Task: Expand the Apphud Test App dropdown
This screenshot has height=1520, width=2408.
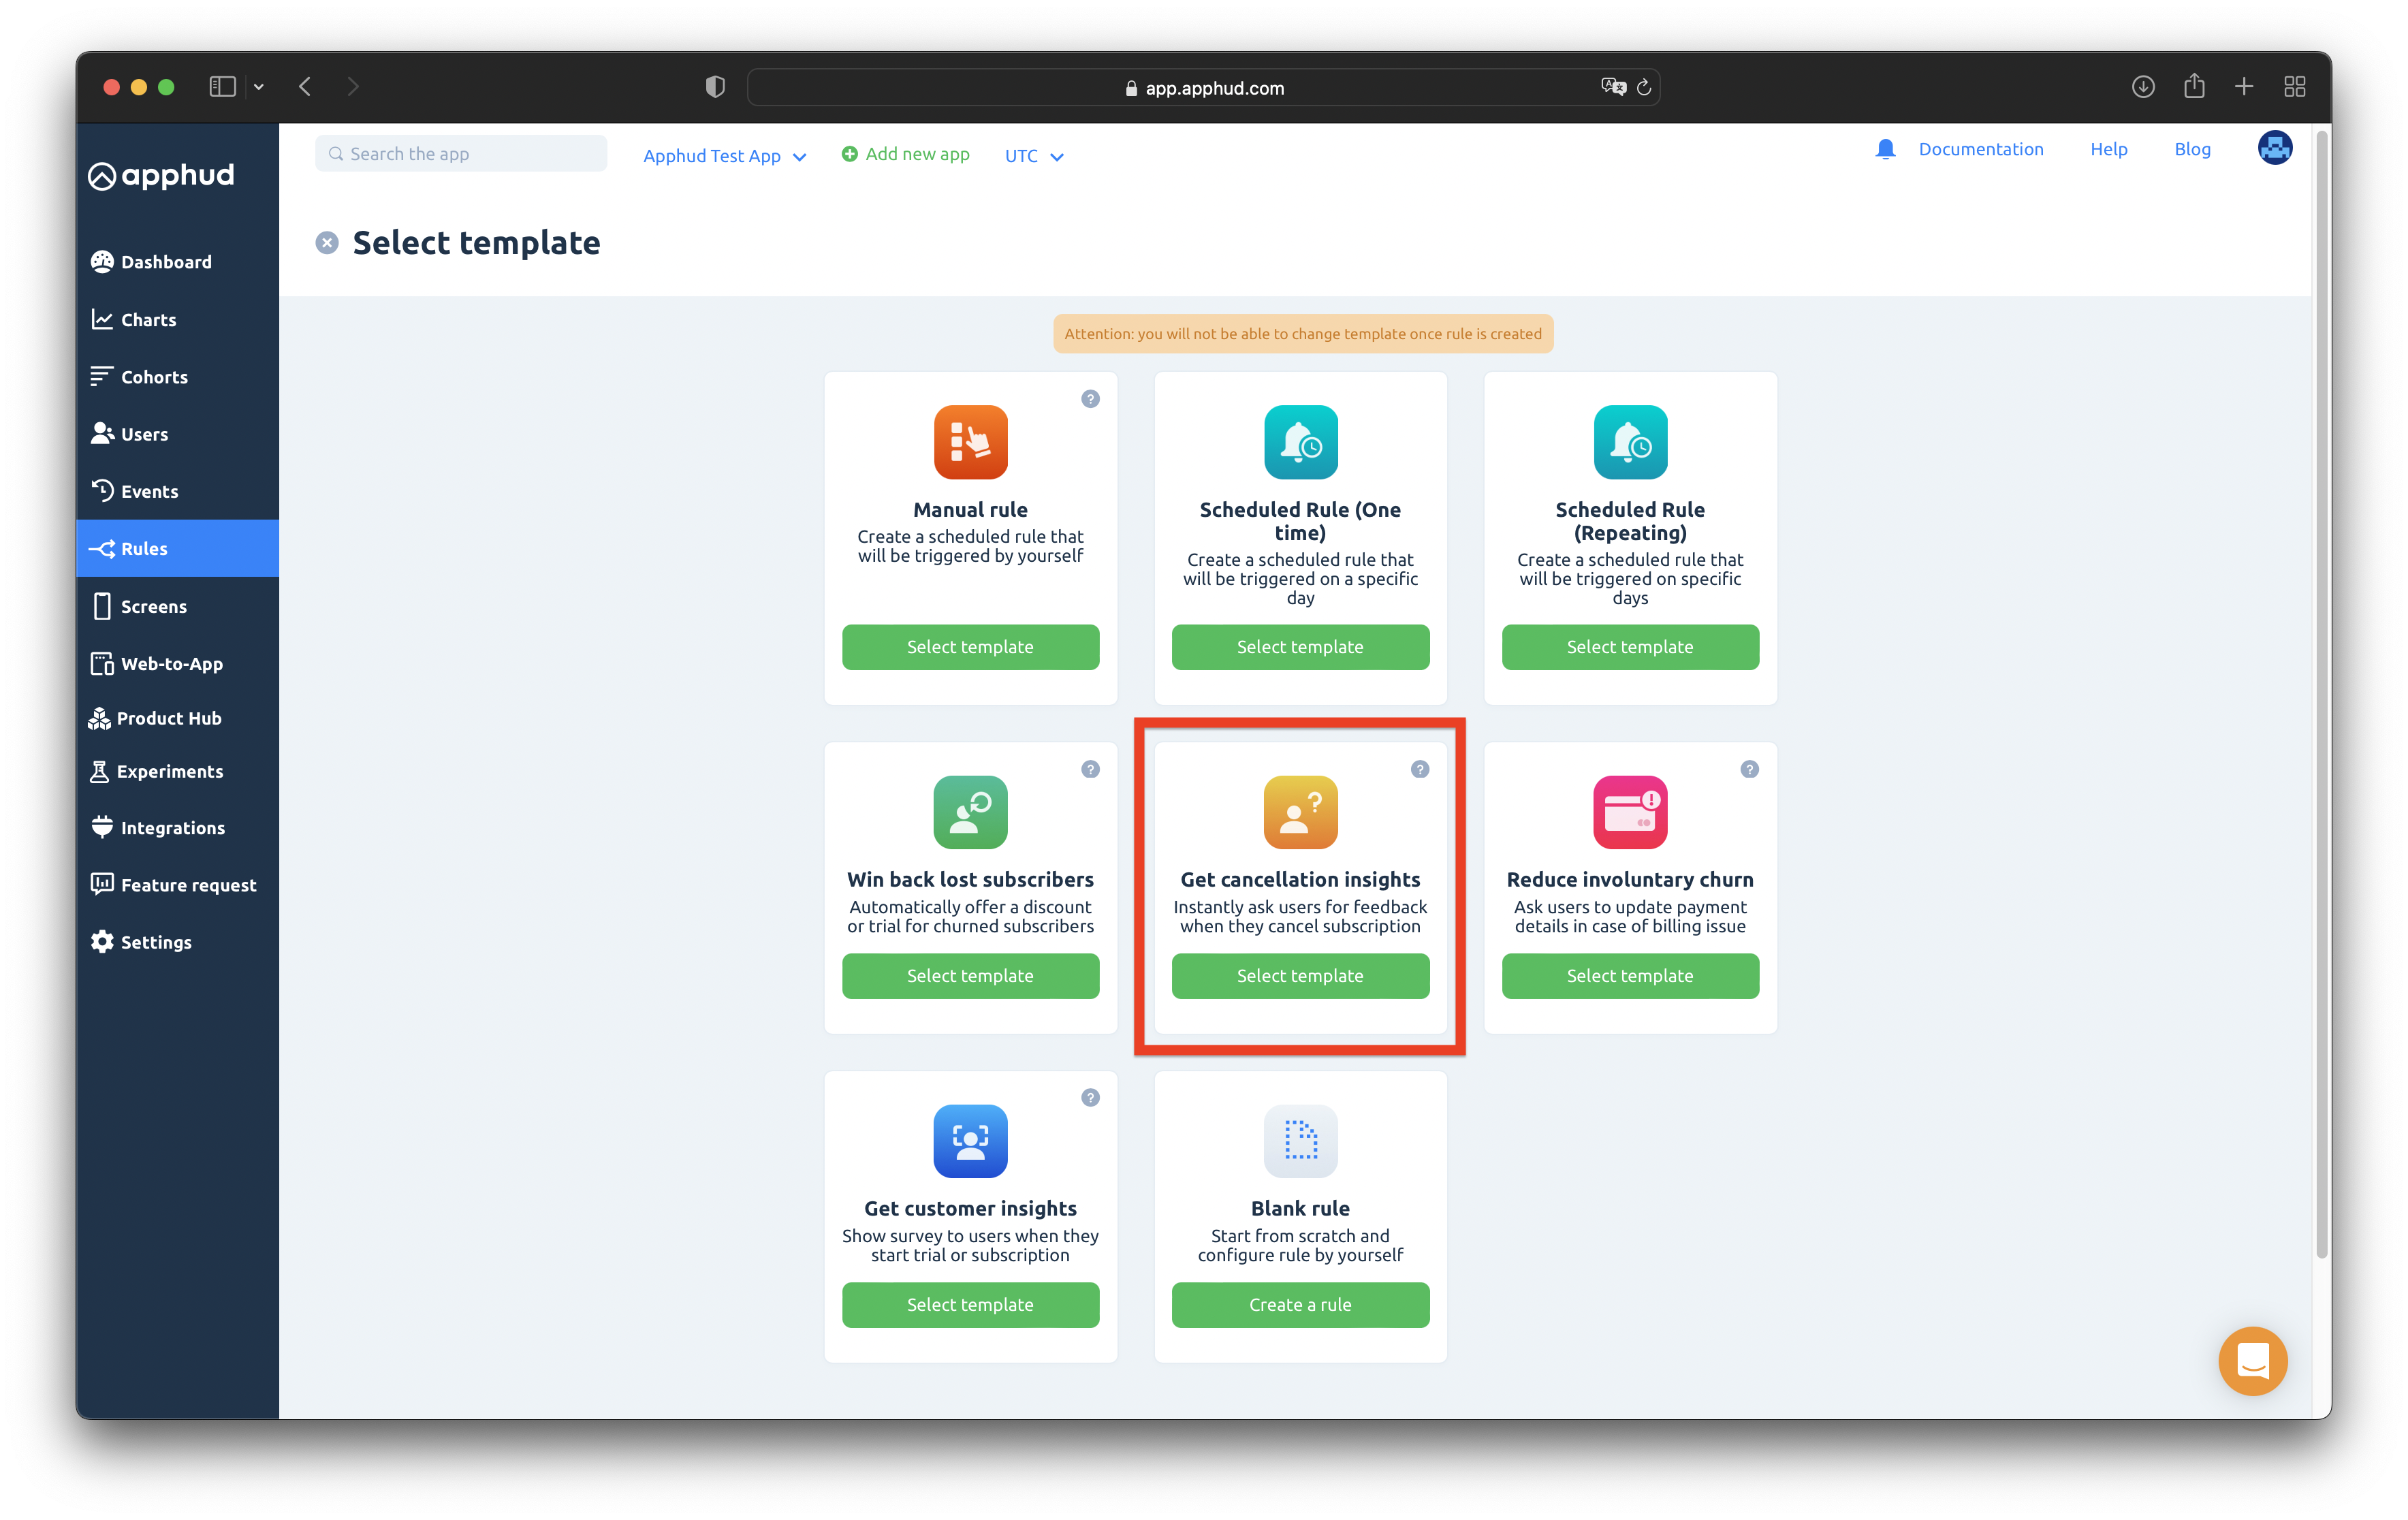Action: [725, 156]
